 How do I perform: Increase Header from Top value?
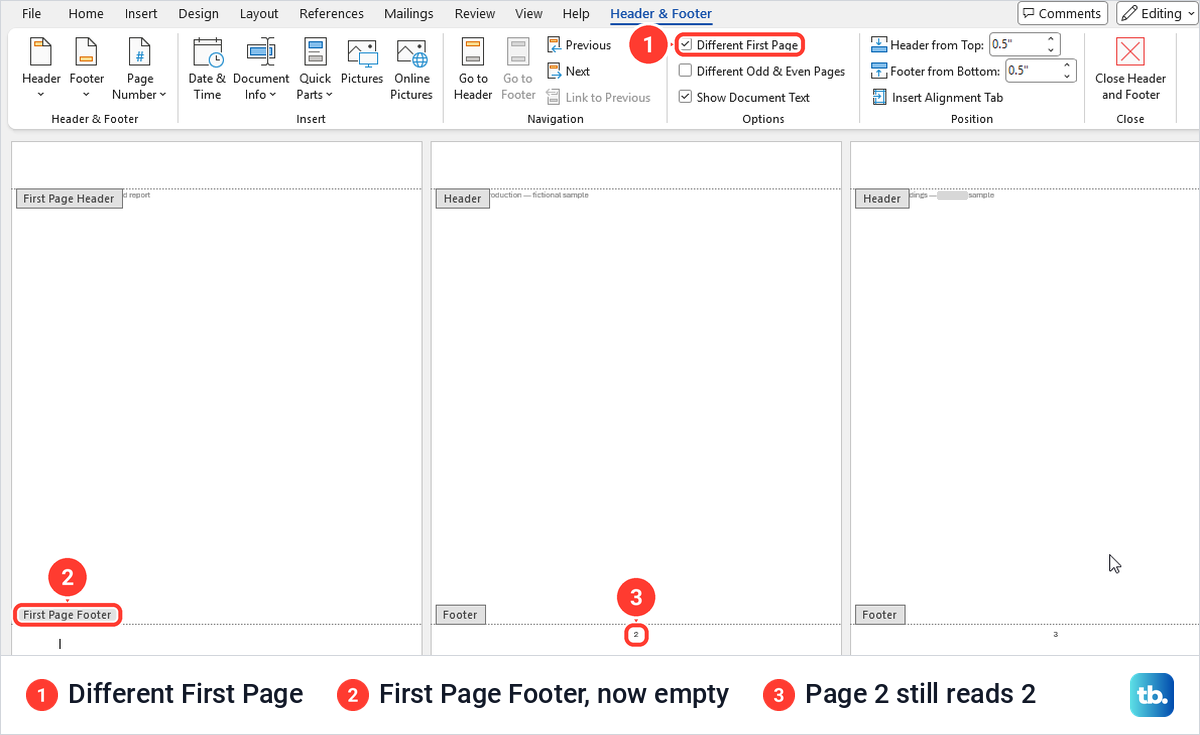pyautogui.click(x=1051, y=40)
